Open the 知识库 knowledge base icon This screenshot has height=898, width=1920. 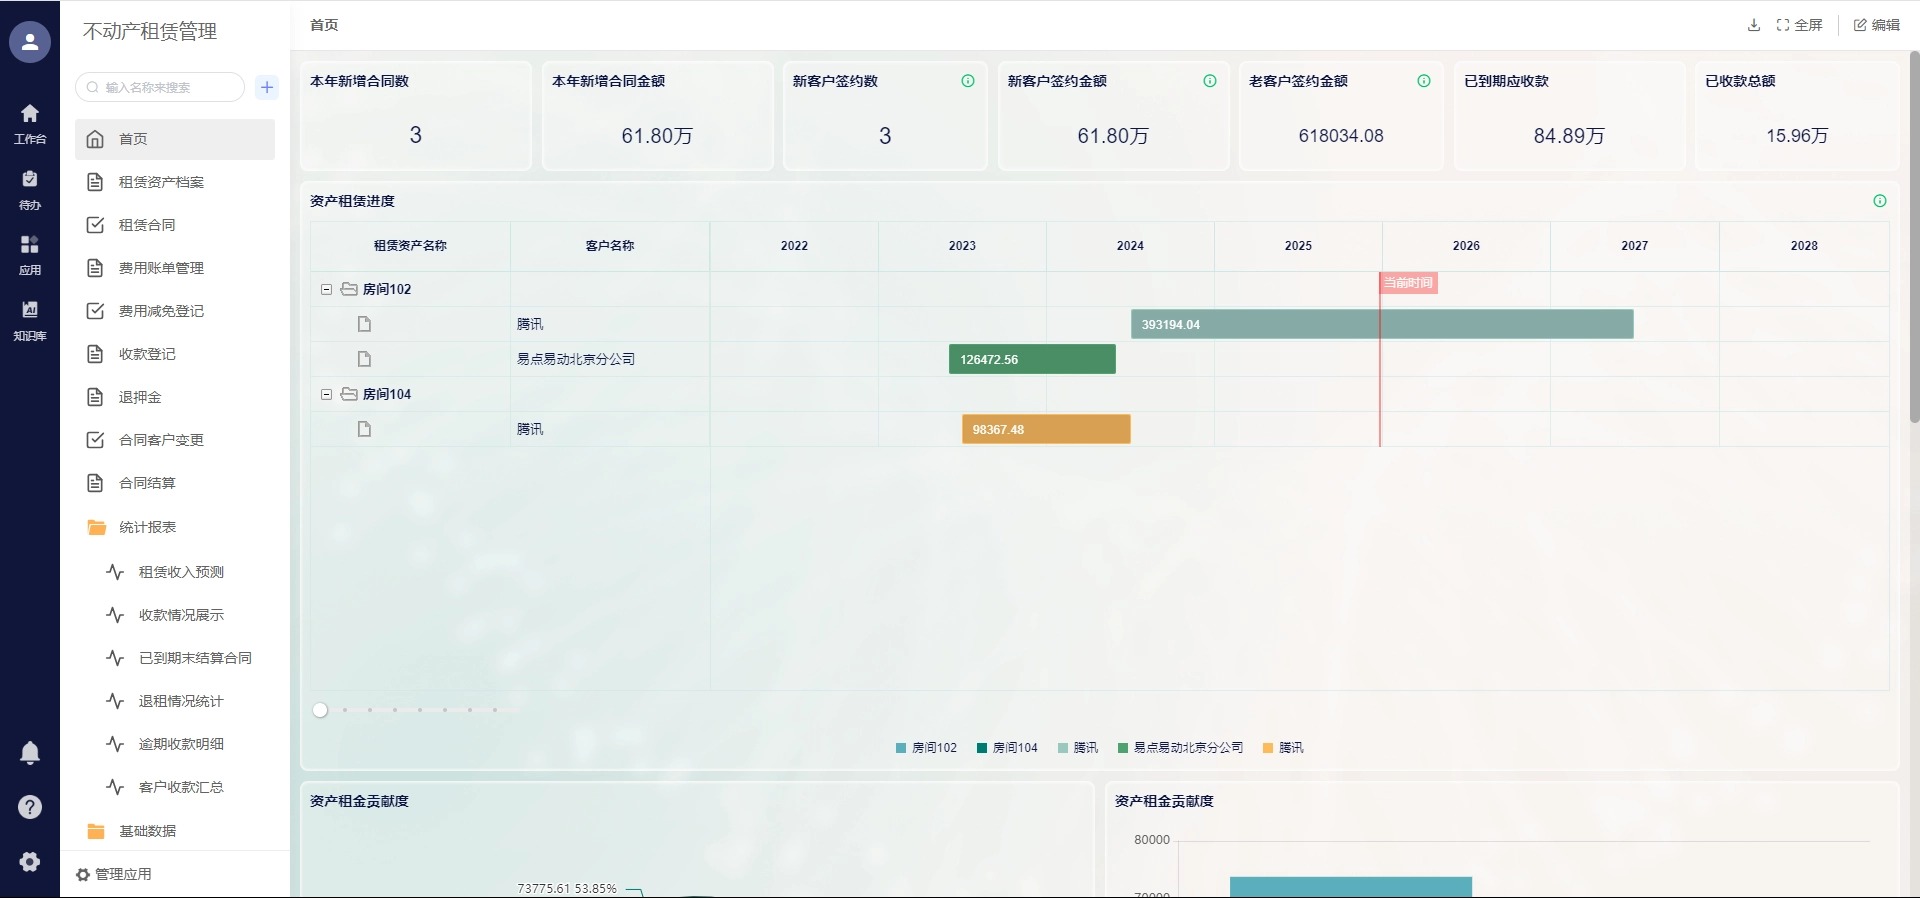pos(30,320)
